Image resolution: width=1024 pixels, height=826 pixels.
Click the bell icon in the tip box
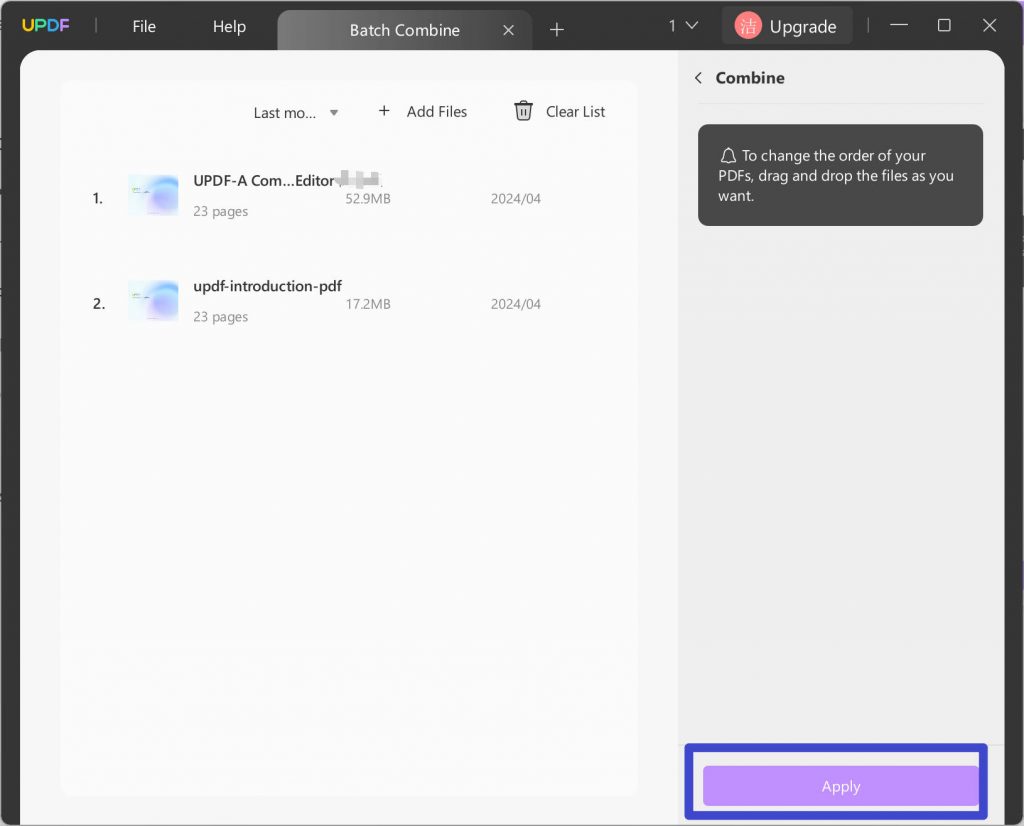(729, 155)
